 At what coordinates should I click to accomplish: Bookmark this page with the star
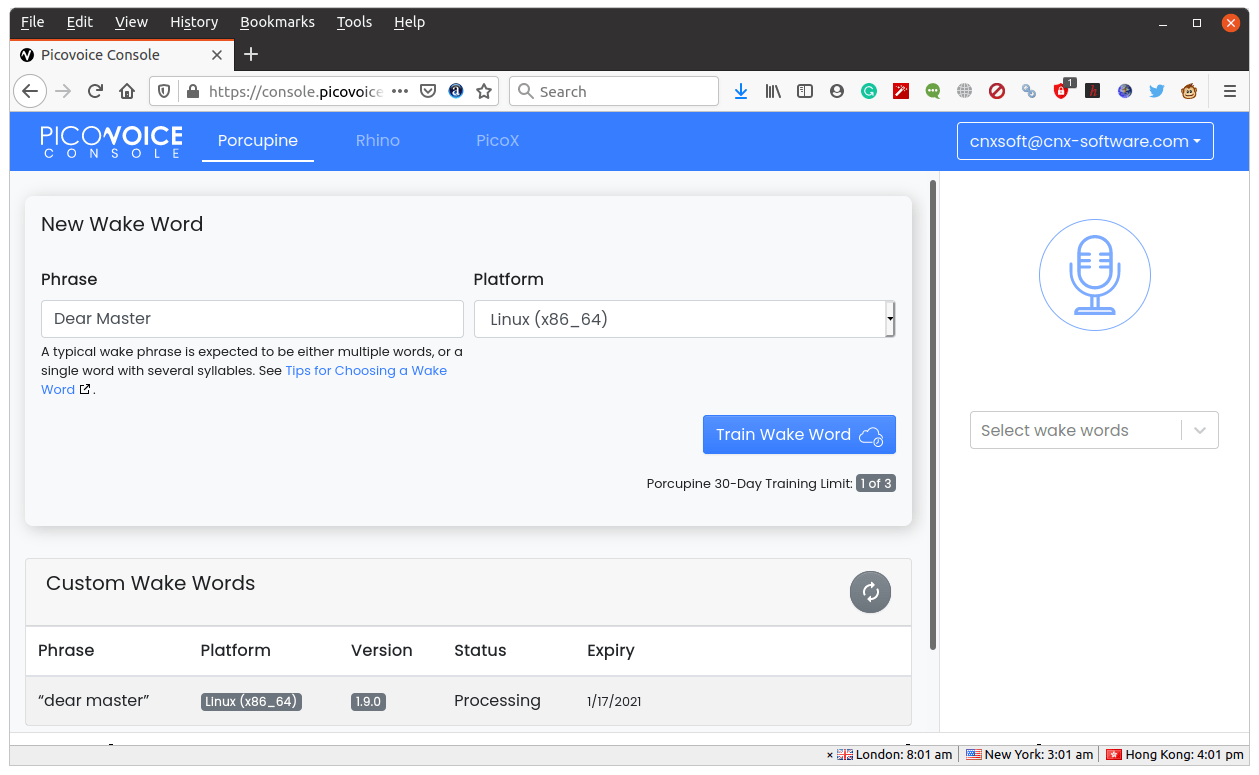(484, 91)
